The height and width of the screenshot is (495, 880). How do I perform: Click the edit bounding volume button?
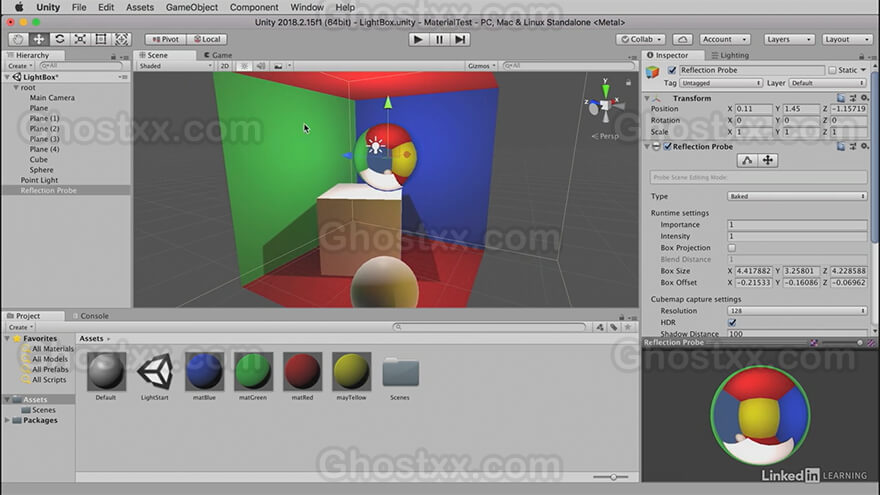point(747,161)
